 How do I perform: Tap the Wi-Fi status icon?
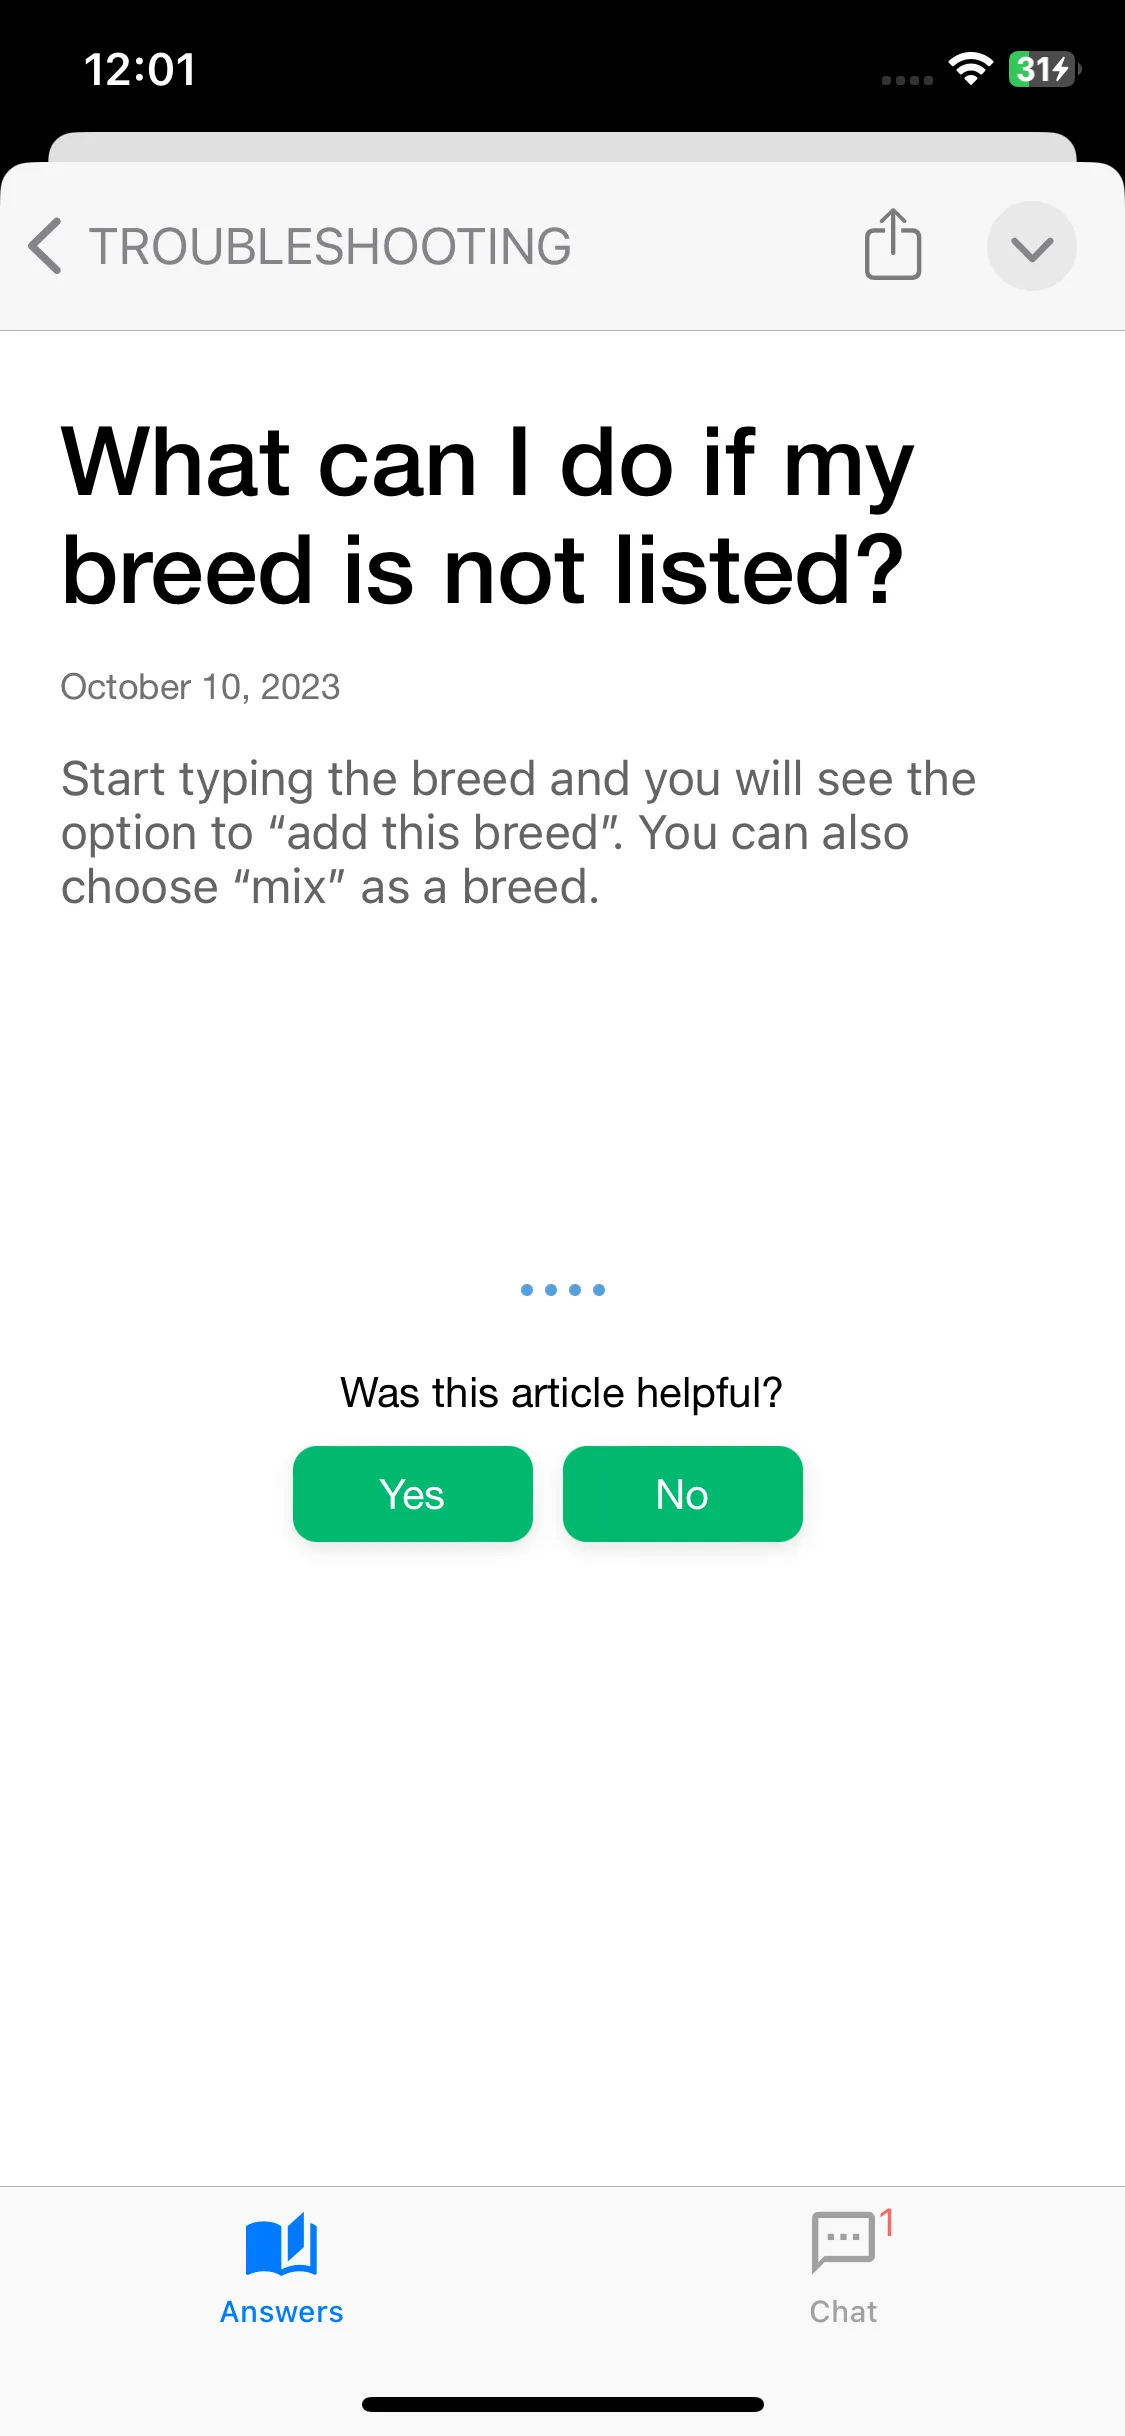(x=970, y=69)
